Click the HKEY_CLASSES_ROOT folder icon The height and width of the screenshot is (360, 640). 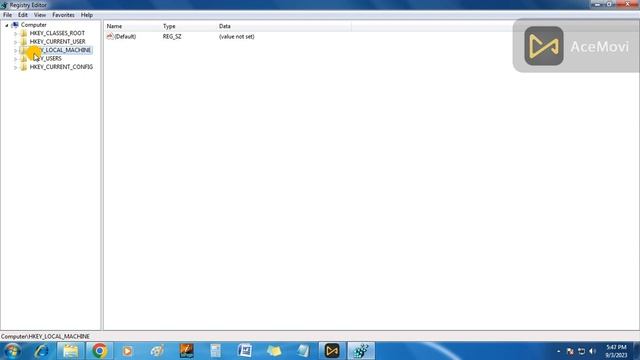click(x=24, y=33)
